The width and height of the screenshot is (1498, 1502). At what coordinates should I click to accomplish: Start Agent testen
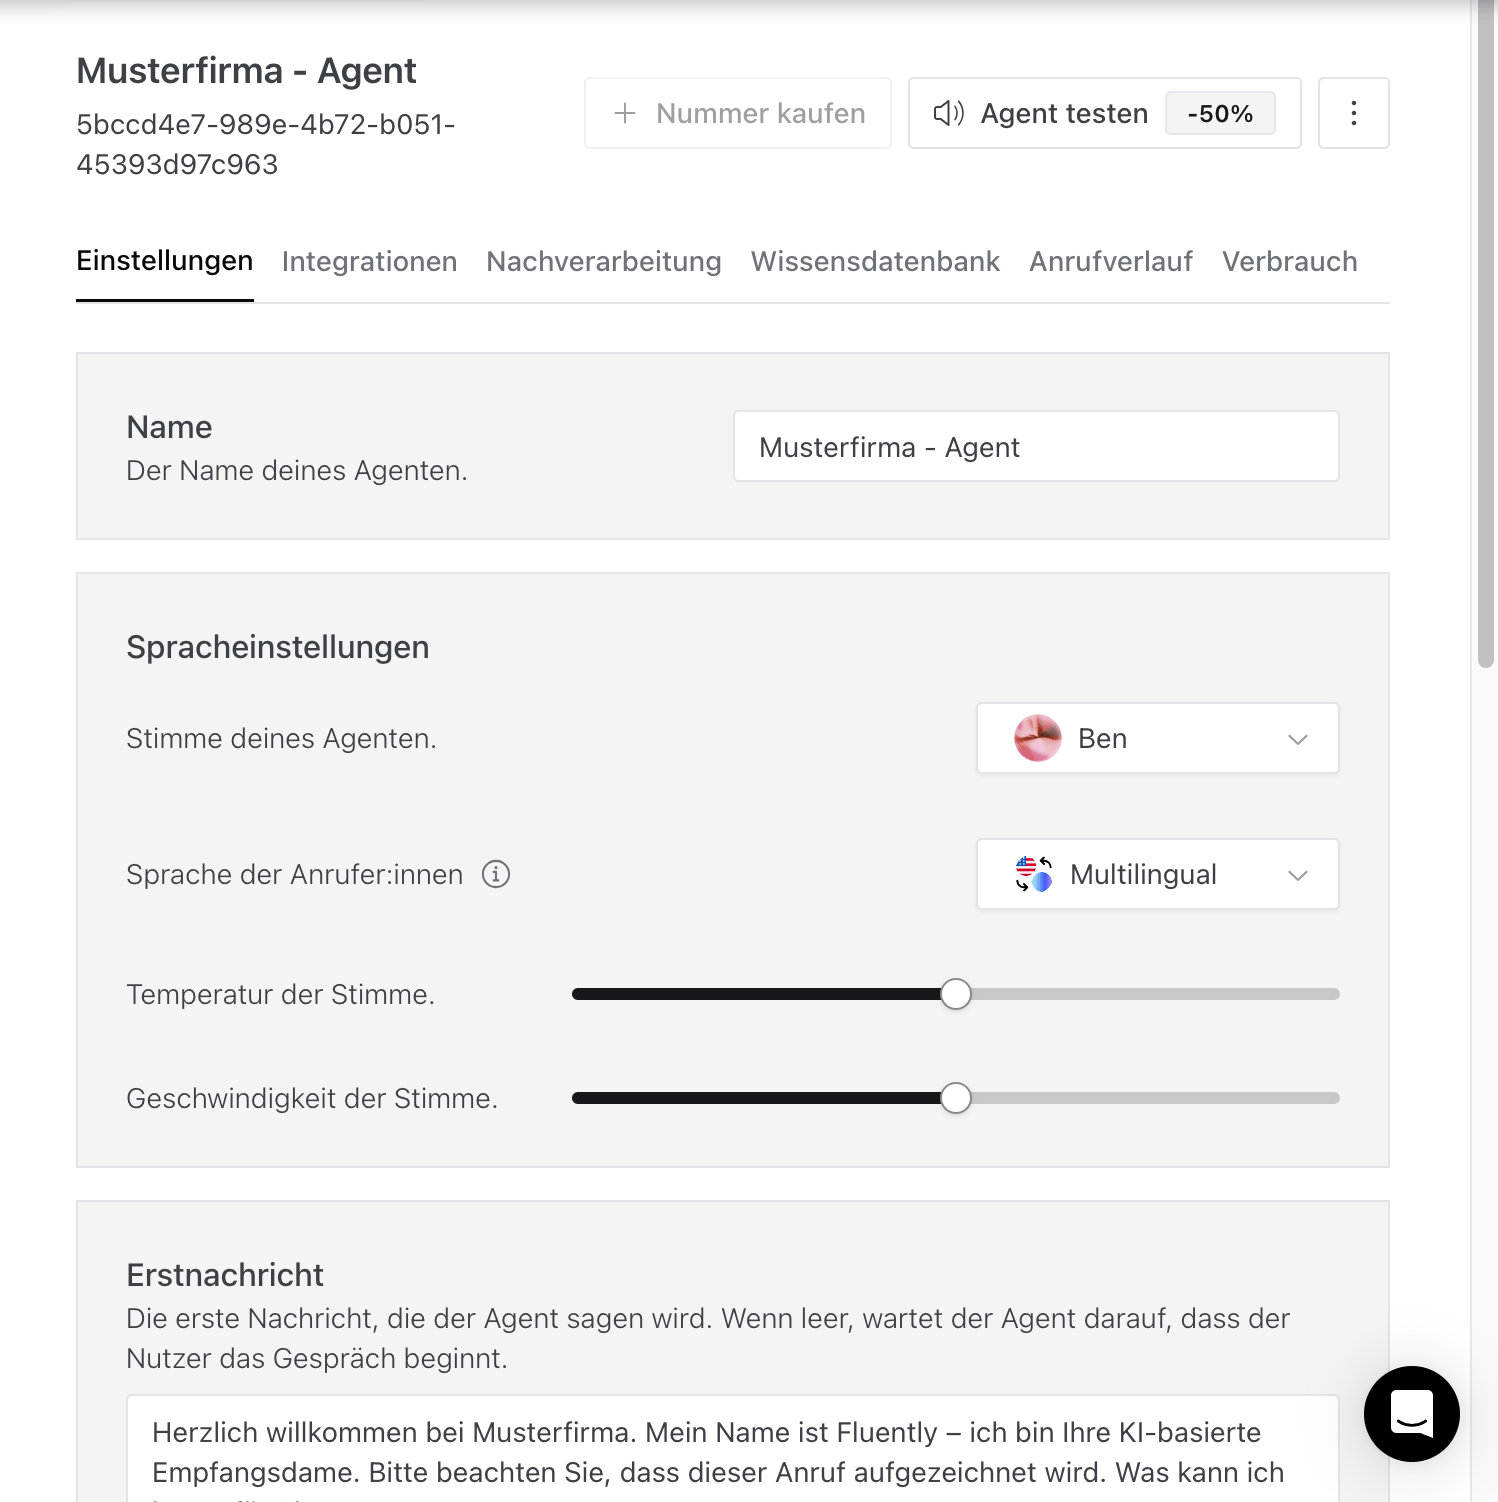(x=1104, y=113)
